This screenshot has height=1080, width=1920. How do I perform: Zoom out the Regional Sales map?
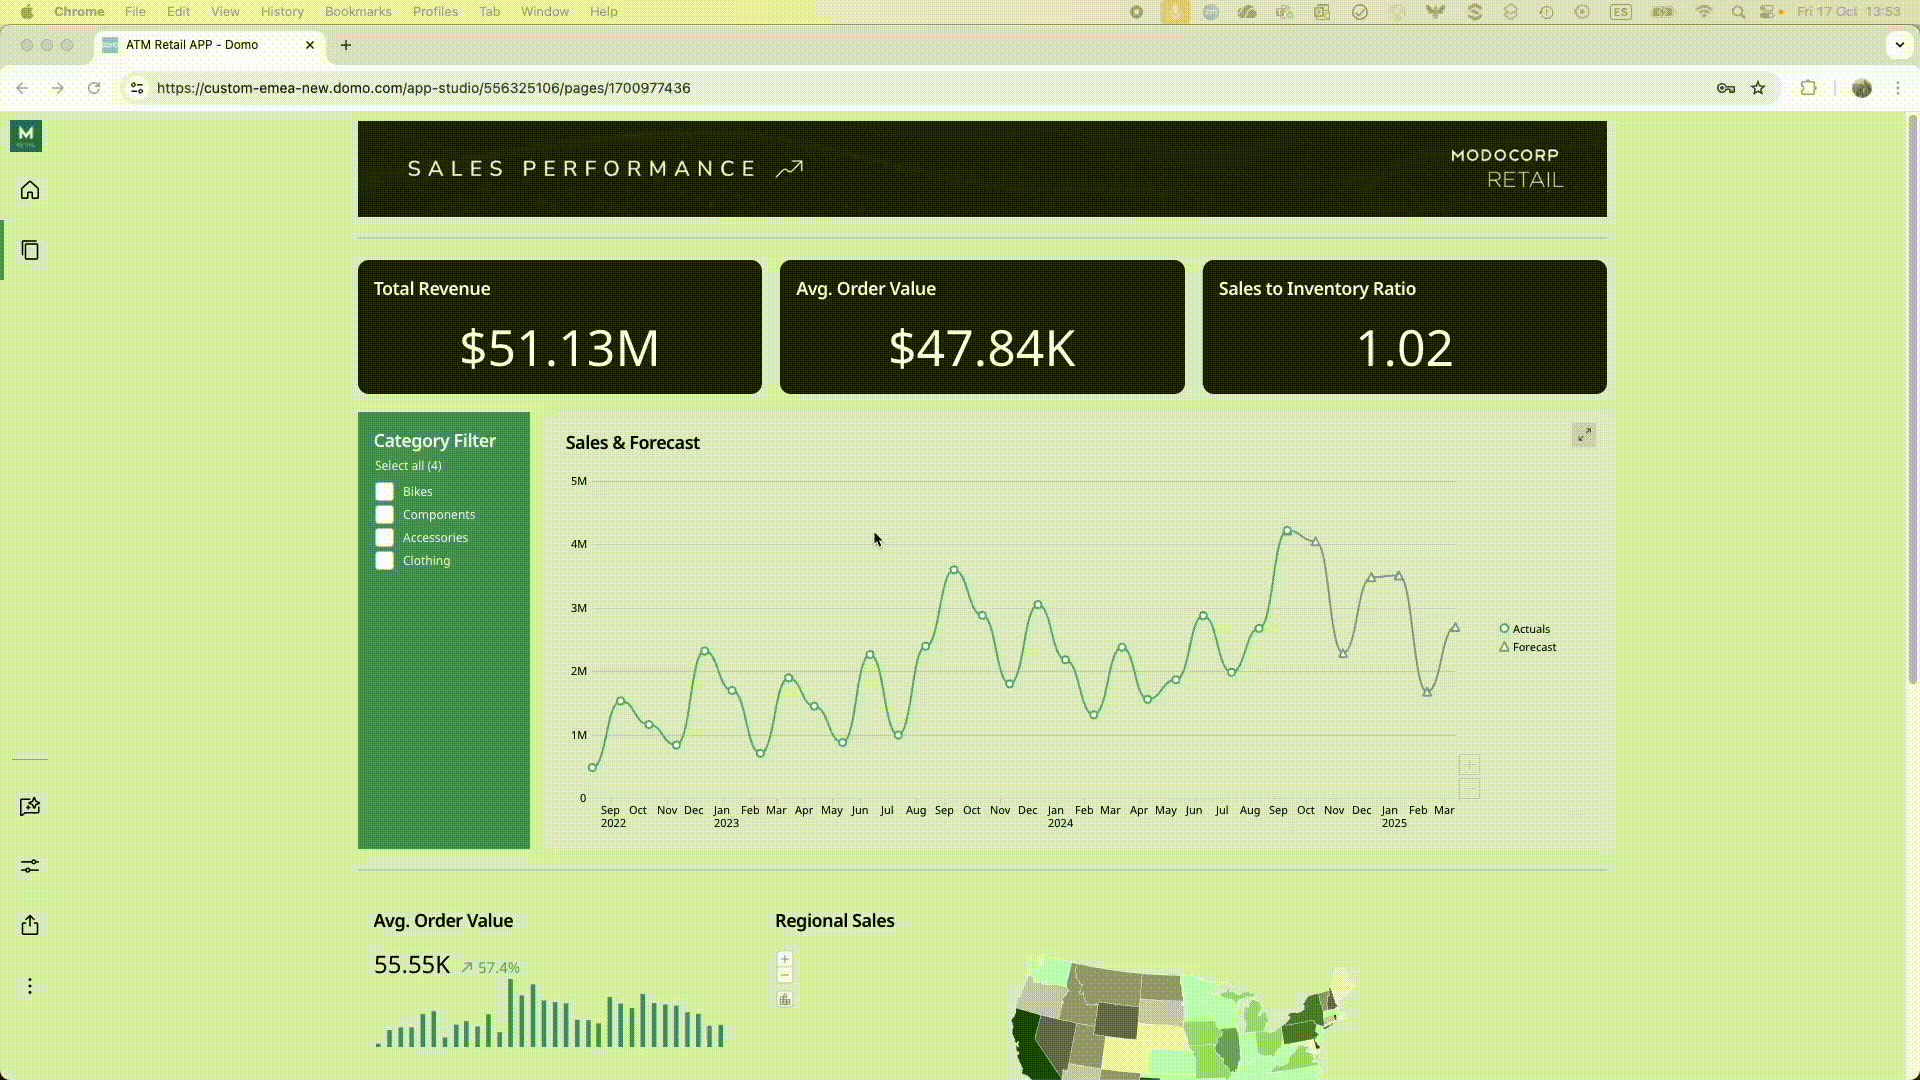click(x=785, y=975)
